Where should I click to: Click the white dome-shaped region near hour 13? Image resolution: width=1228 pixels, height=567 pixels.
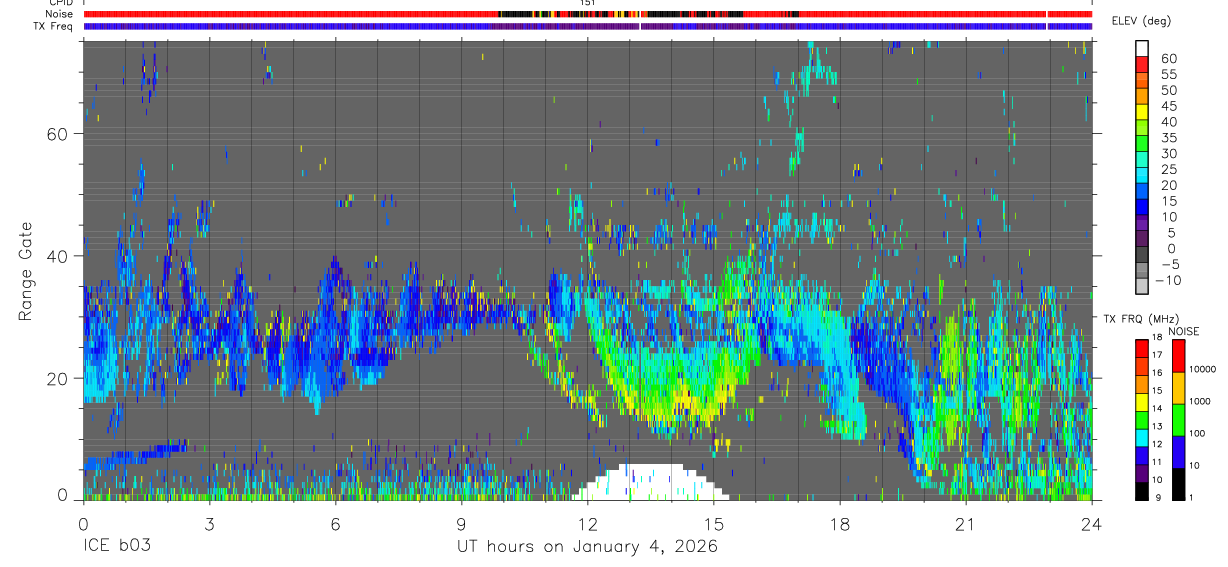tap(651, 482)
